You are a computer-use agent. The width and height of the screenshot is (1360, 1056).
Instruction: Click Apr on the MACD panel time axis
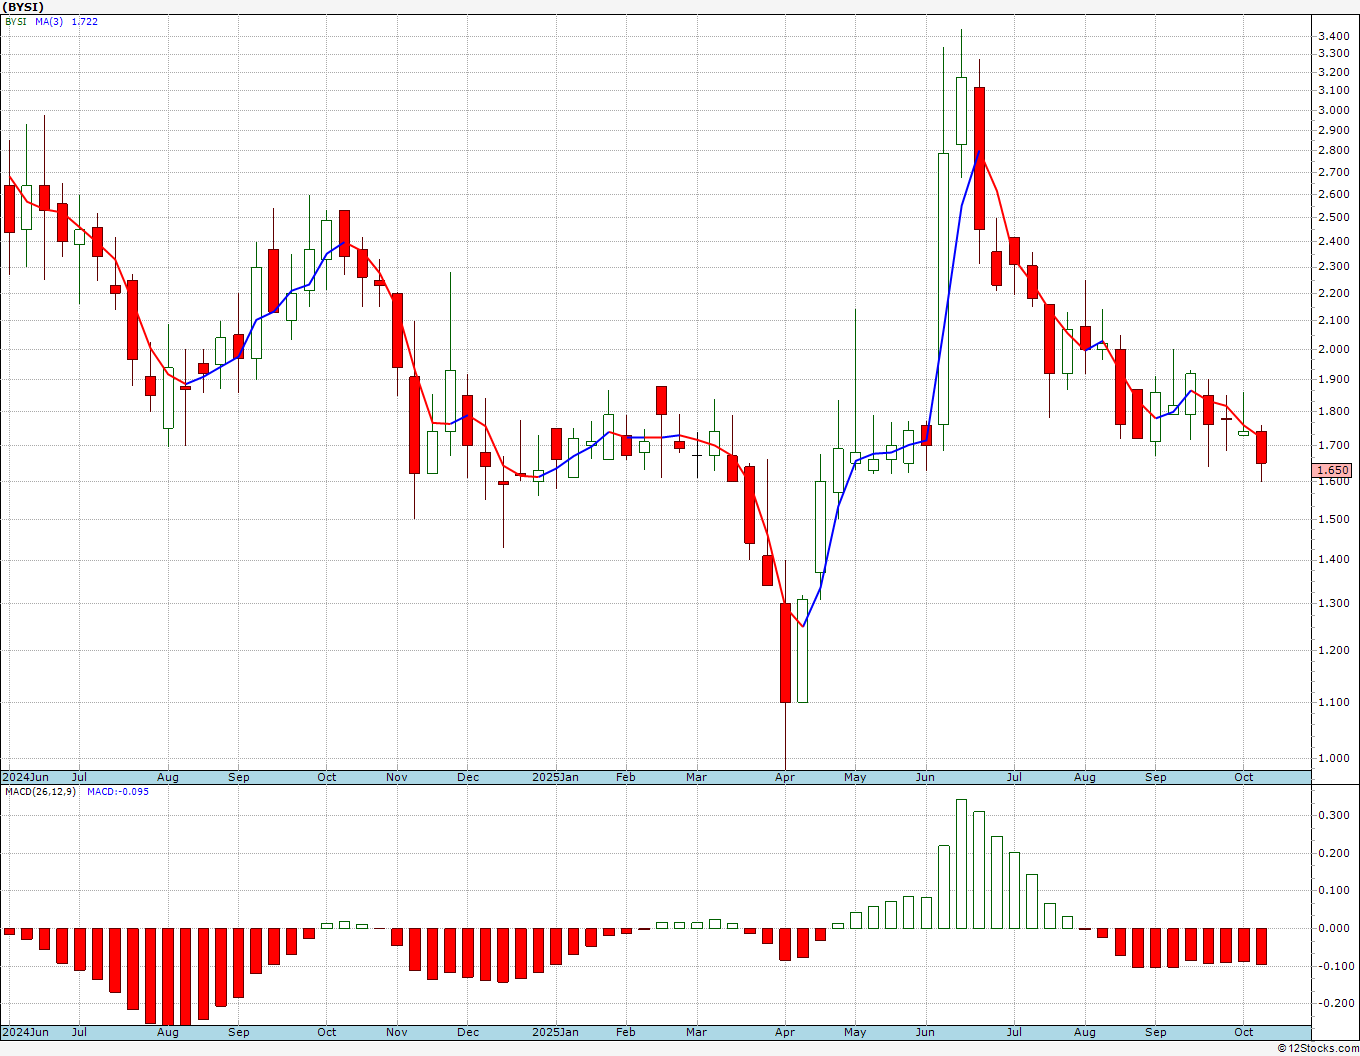coord(785,1032)
